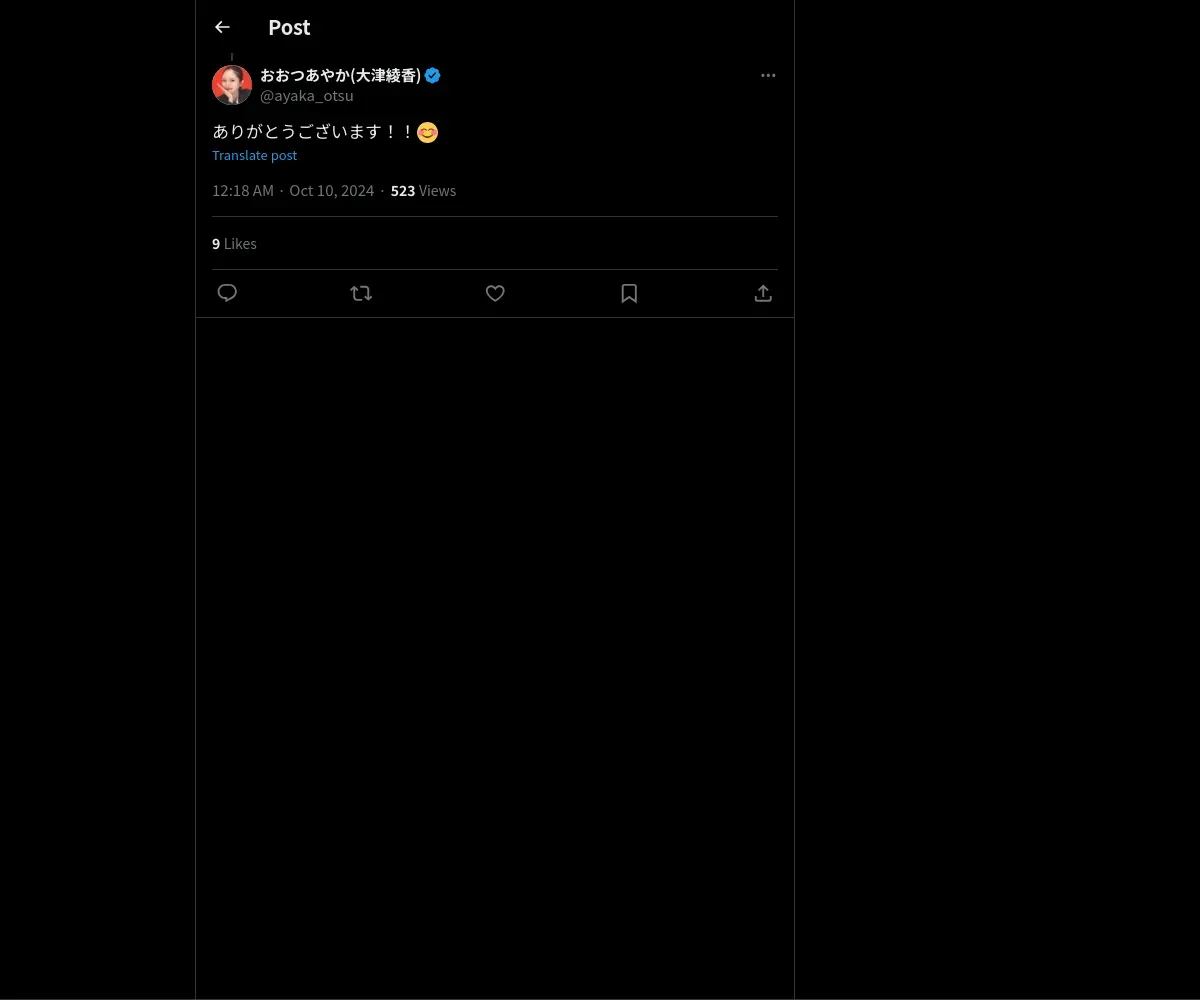1200x1000 pixels.
Task: Click the Oct 10, 2024 date
Action: click(x=332, y=191)
